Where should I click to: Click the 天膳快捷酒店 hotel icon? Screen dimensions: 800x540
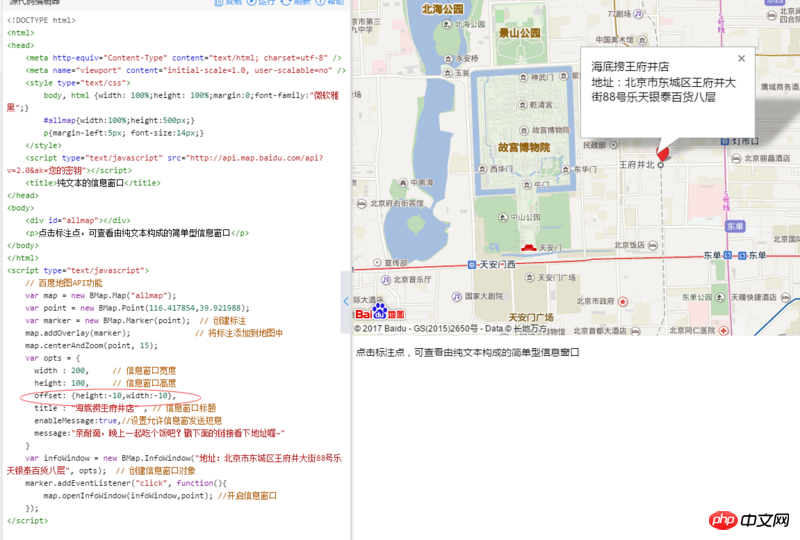click(x=786, y=297)
